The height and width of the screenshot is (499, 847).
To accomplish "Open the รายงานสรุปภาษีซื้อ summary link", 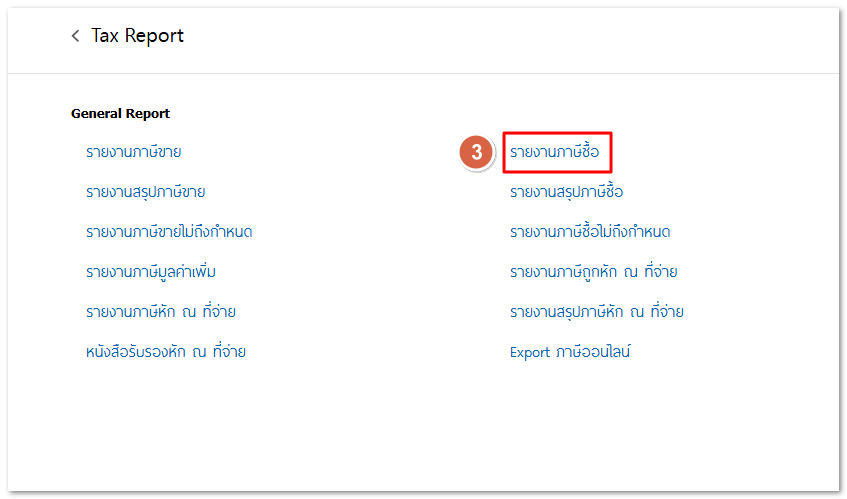I will [x=566, y=192].
